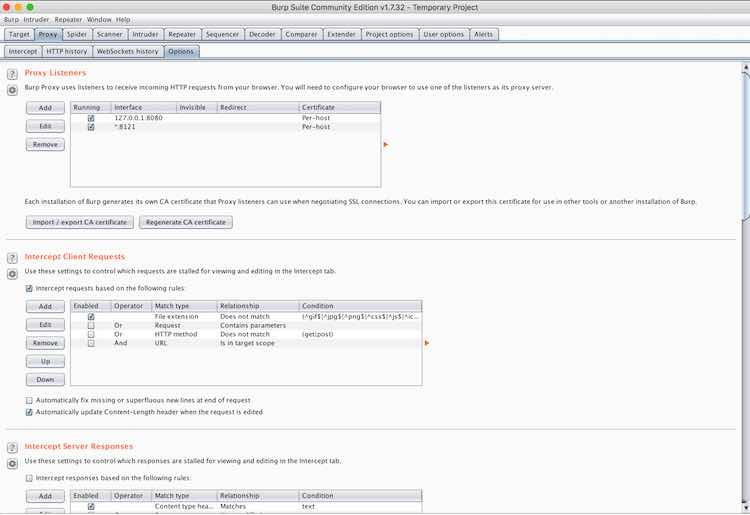The width and height of the screenshot is (750, 515).
Task: Open help for Intercept Client Requests
Action: [x=12, y=258]
